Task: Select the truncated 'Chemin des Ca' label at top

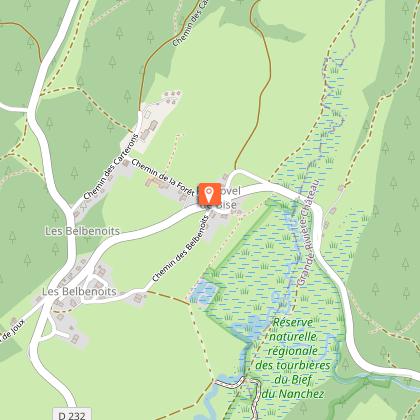Action: coord(191,23)
